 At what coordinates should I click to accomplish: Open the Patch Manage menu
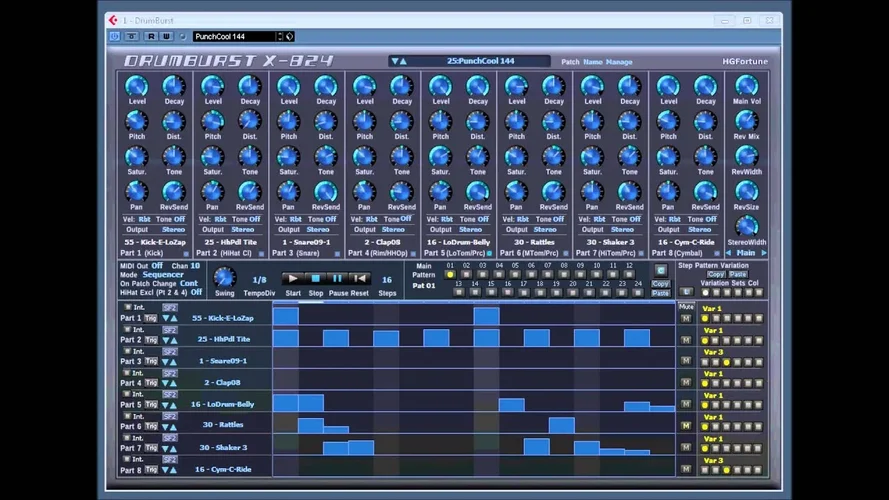click(x=619, y=62)
